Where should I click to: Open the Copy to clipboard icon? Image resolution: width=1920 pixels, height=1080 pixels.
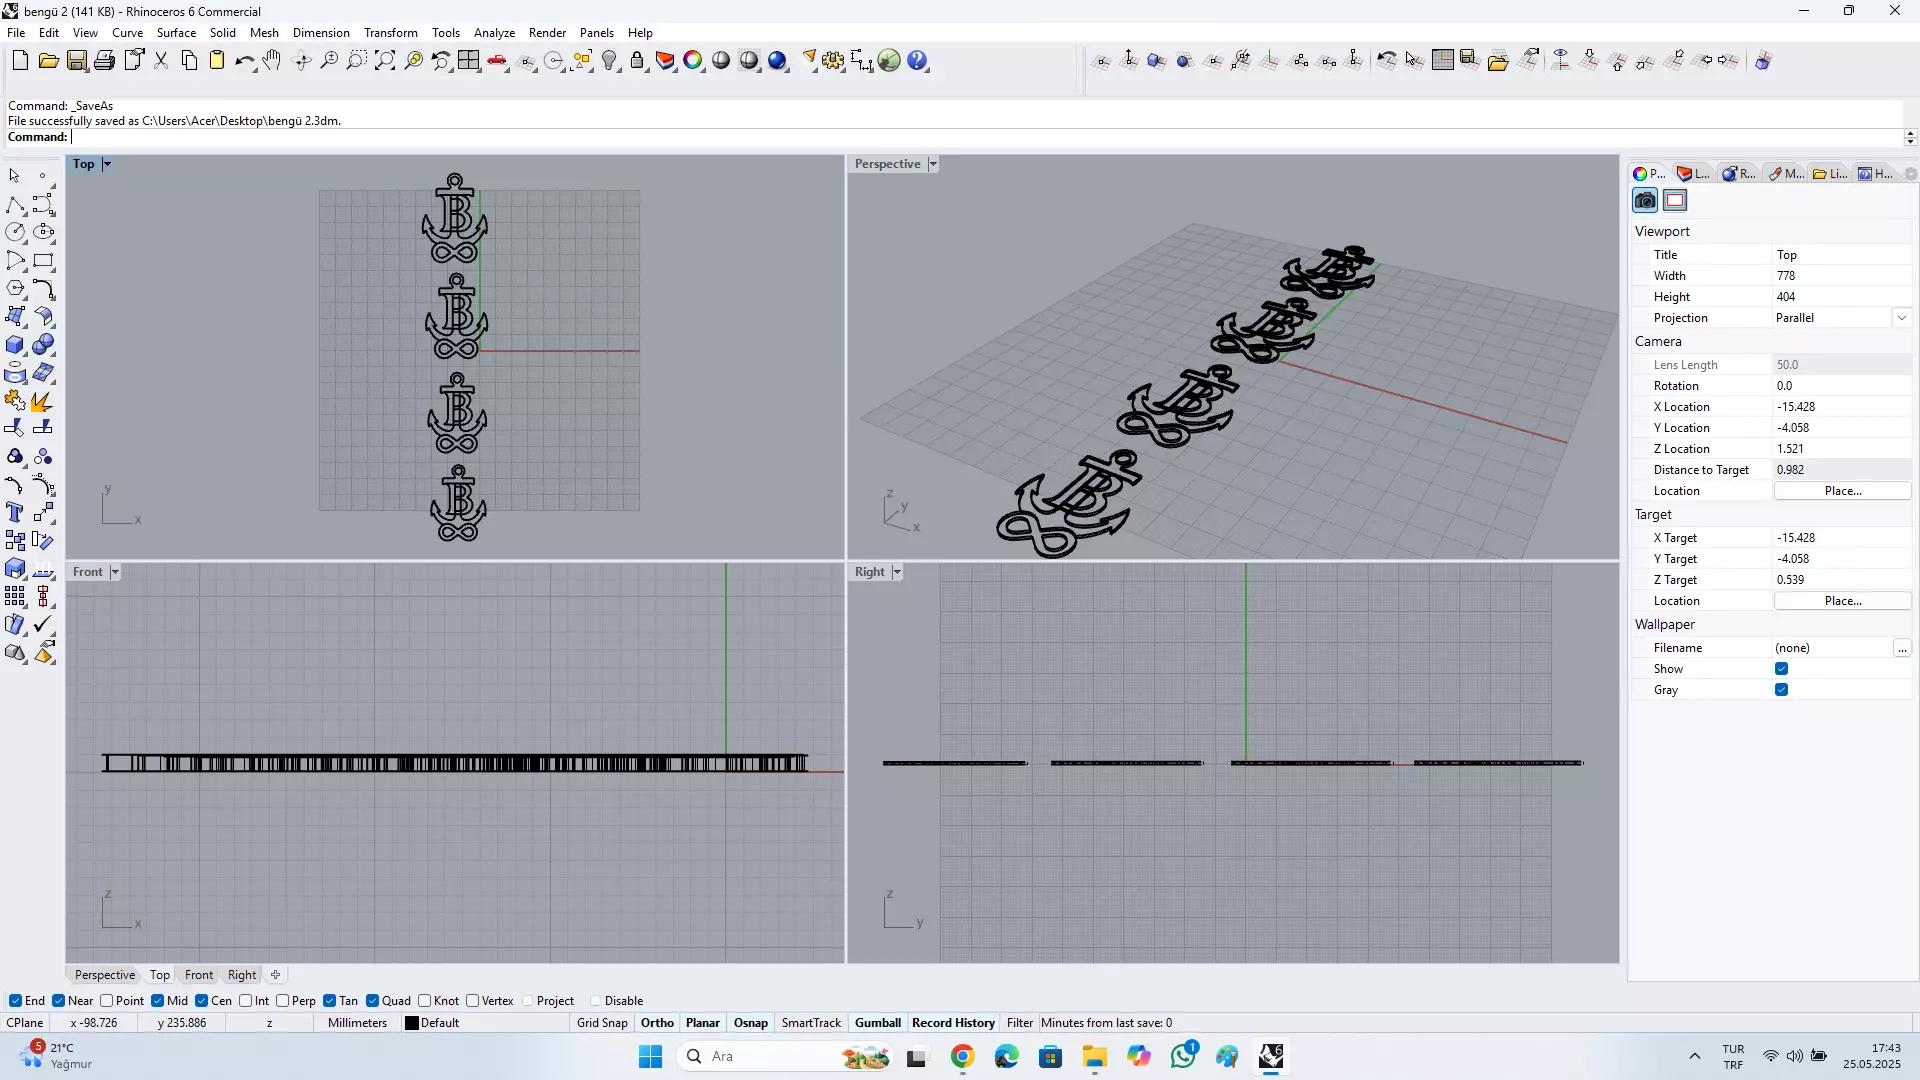[x=189, y=61]
